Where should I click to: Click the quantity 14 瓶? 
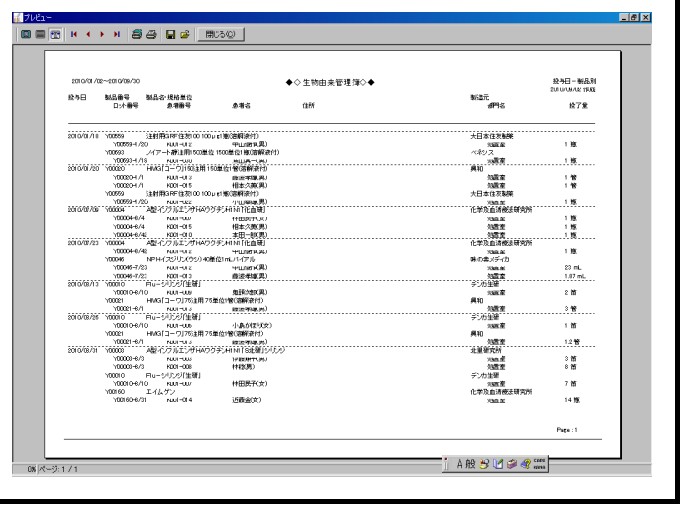click(x=572, y=400)
